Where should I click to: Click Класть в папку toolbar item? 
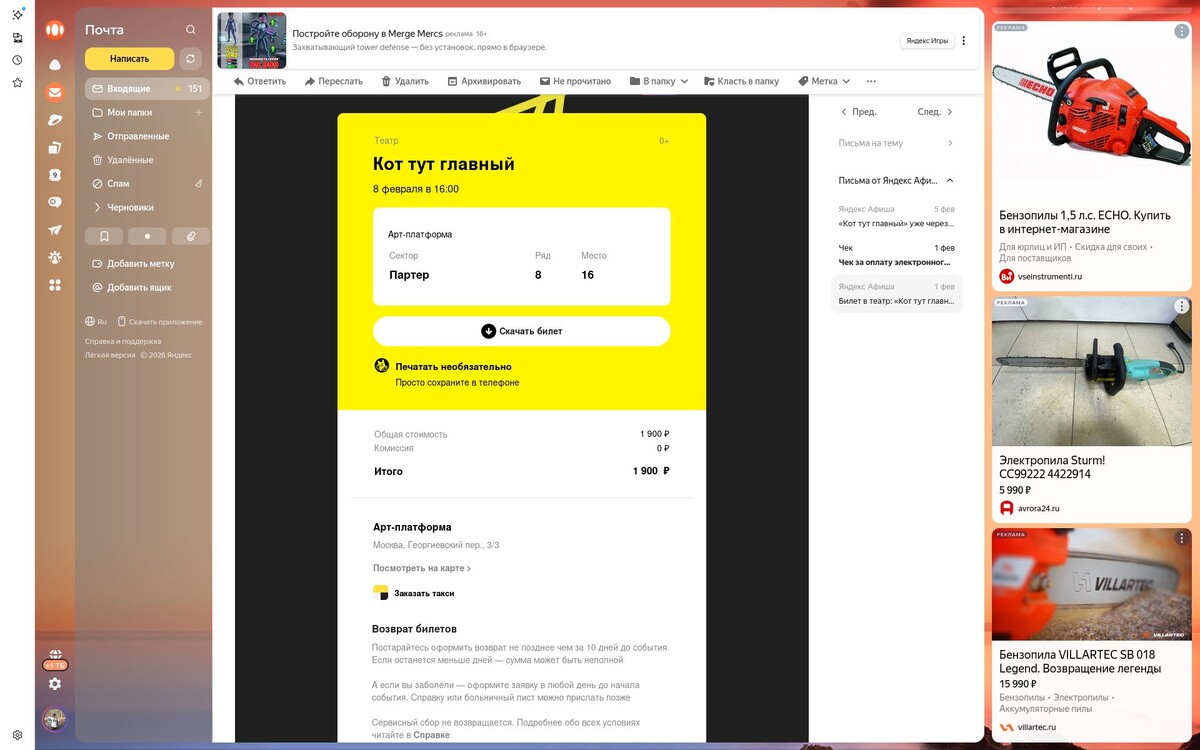741,81
